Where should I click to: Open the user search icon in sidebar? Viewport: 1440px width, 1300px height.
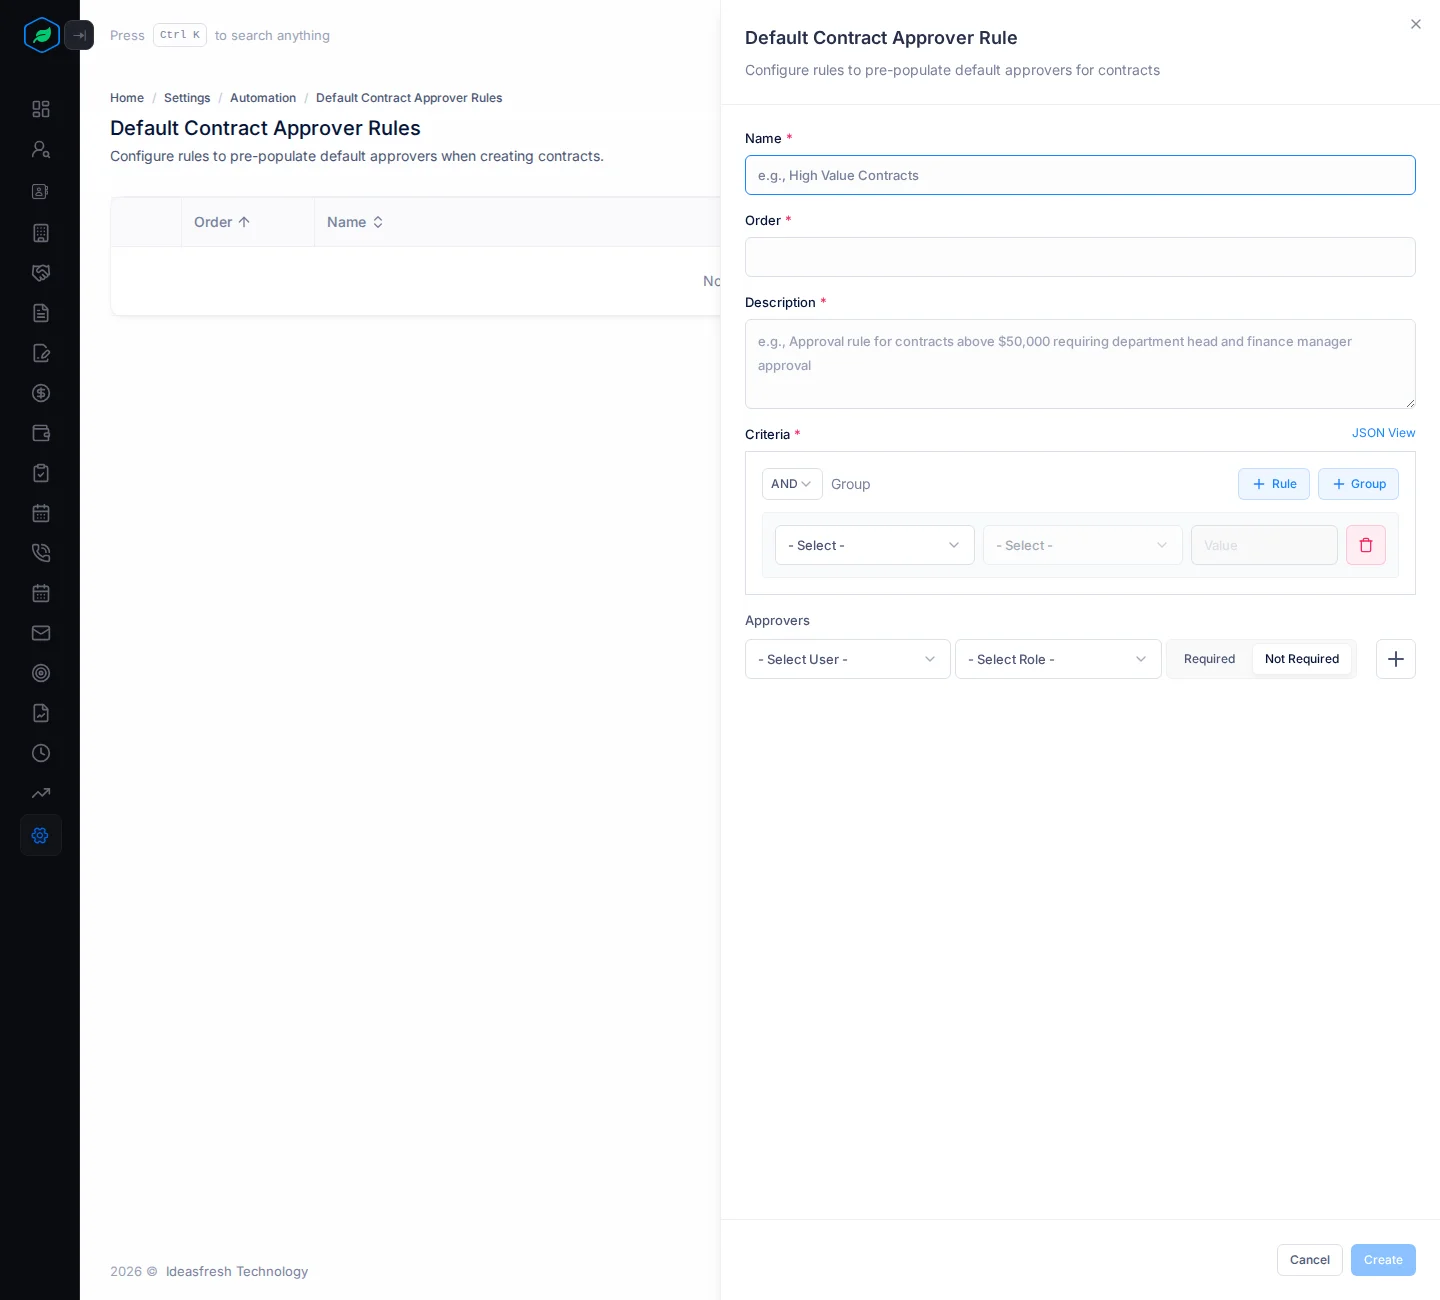pyautogui.click(x=41, y=149)
